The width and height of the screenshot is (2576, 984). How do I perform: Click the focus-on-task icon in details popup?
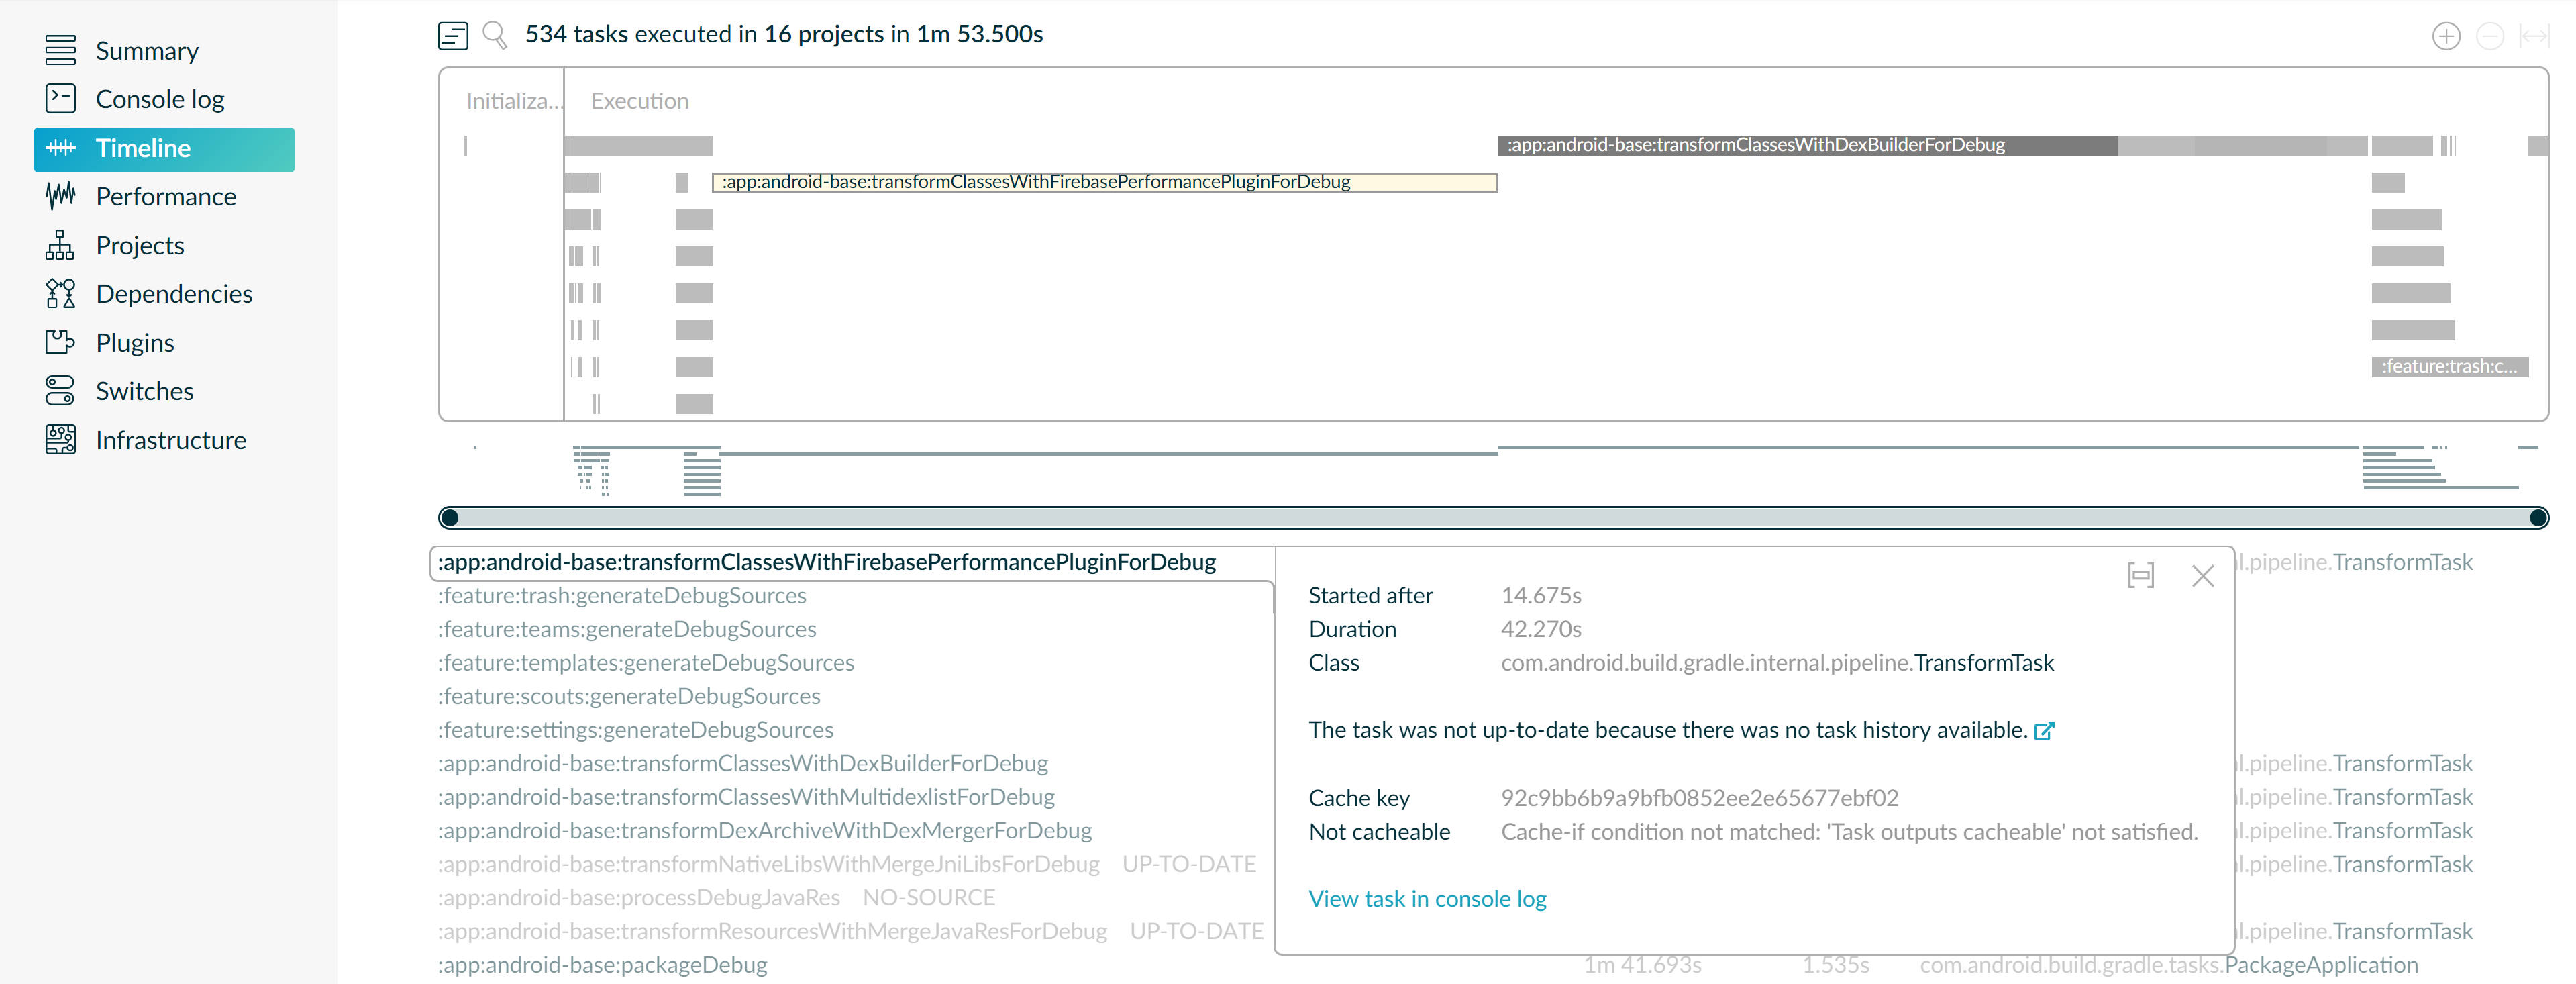tap(2140, 575)
